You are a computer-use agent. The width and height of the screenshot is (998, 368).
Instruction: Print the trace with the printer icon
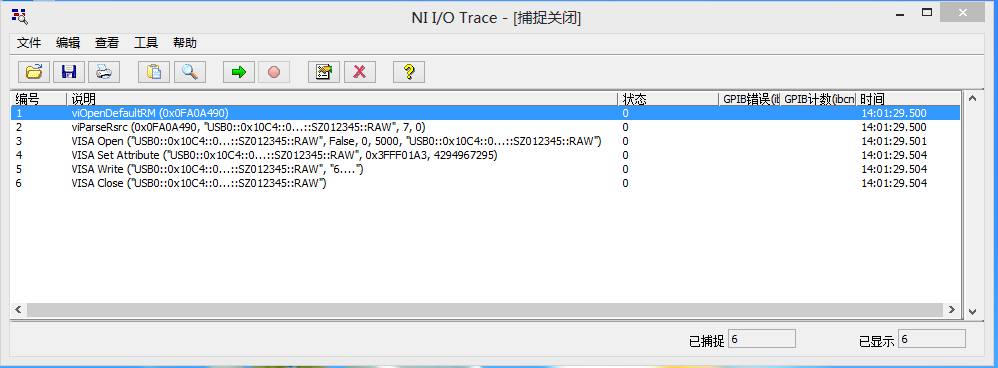click(104, 72)
